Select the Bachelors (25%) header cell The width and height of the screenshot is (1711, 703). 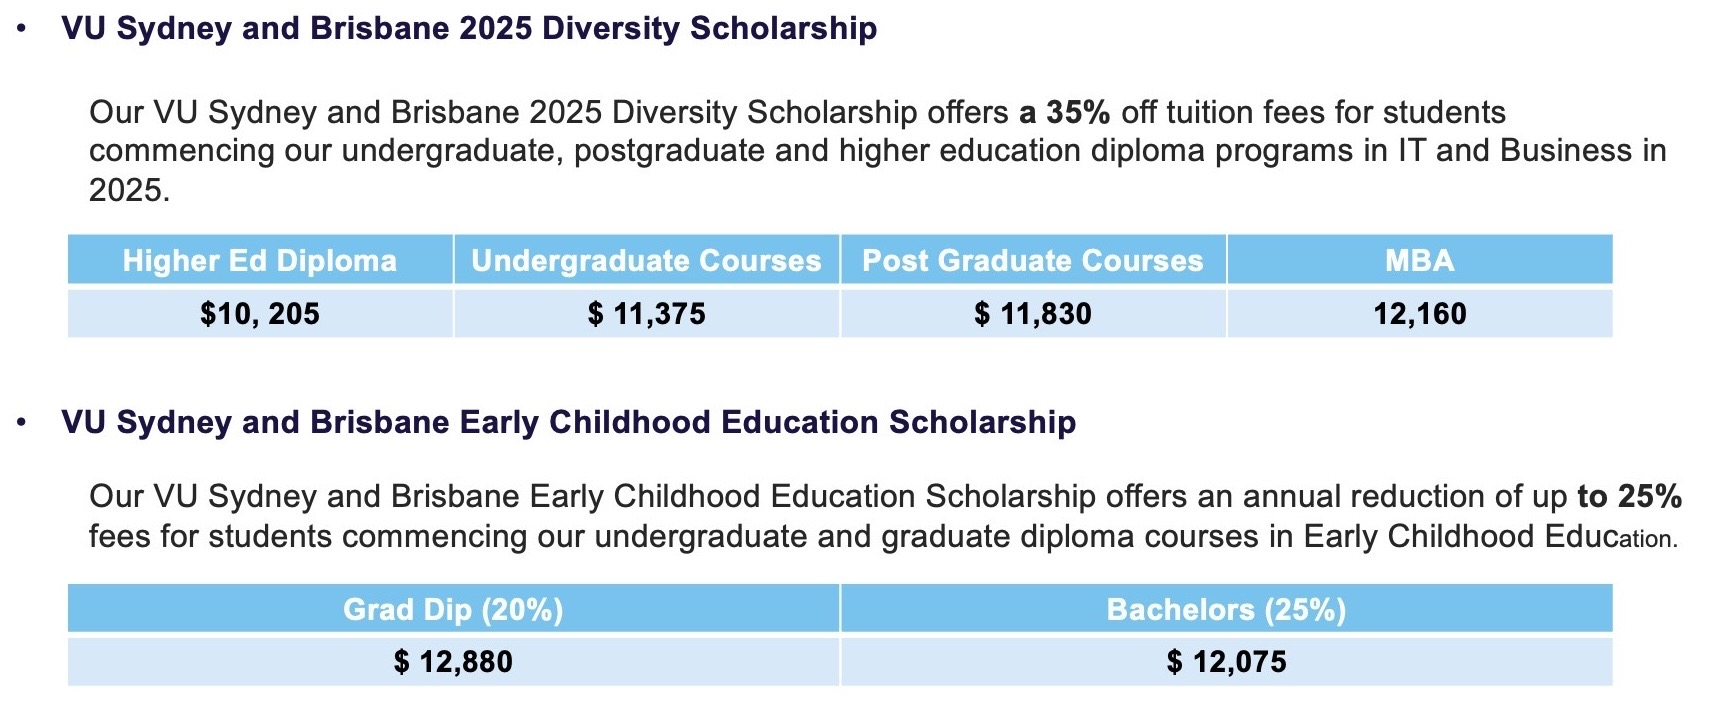coord(1226,610)
